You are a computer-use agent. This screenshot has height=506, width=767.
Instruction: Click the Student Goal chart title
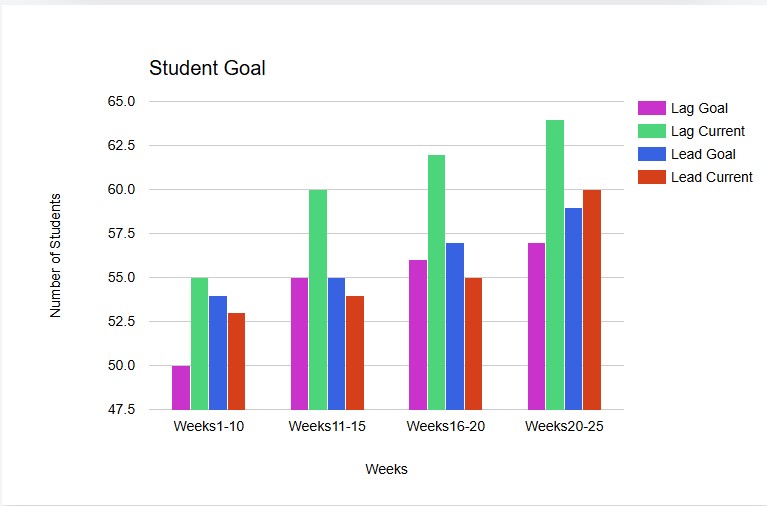(x=207, y=69)
